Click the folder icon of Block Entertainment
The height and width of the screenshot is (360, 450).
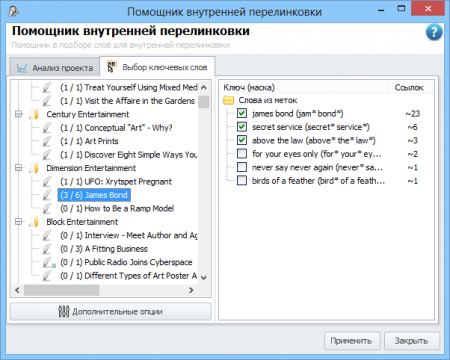pyautogui.click(x=34, y=222)
